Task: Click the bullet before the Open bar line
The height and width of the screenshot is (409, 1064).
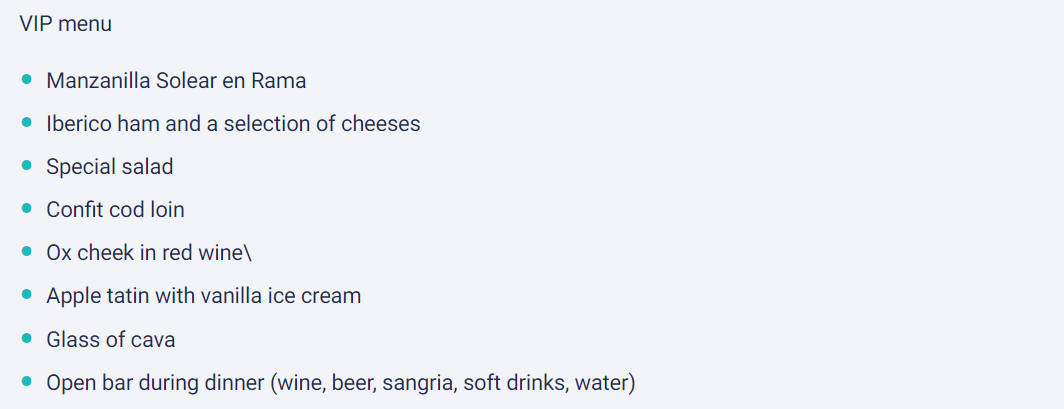Action: click(27, 381)
